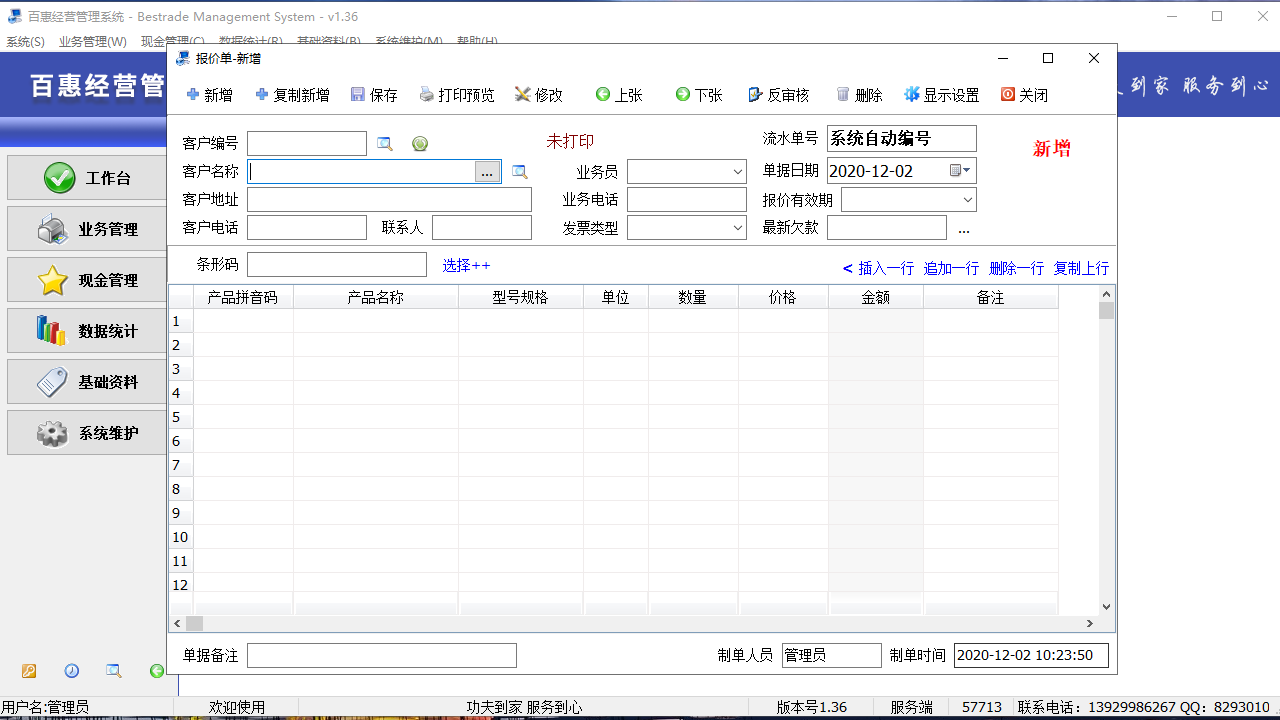Open the 报价有效期 dropdown
This screenshot has height=720, width=1280.
(x=966, y=199)
